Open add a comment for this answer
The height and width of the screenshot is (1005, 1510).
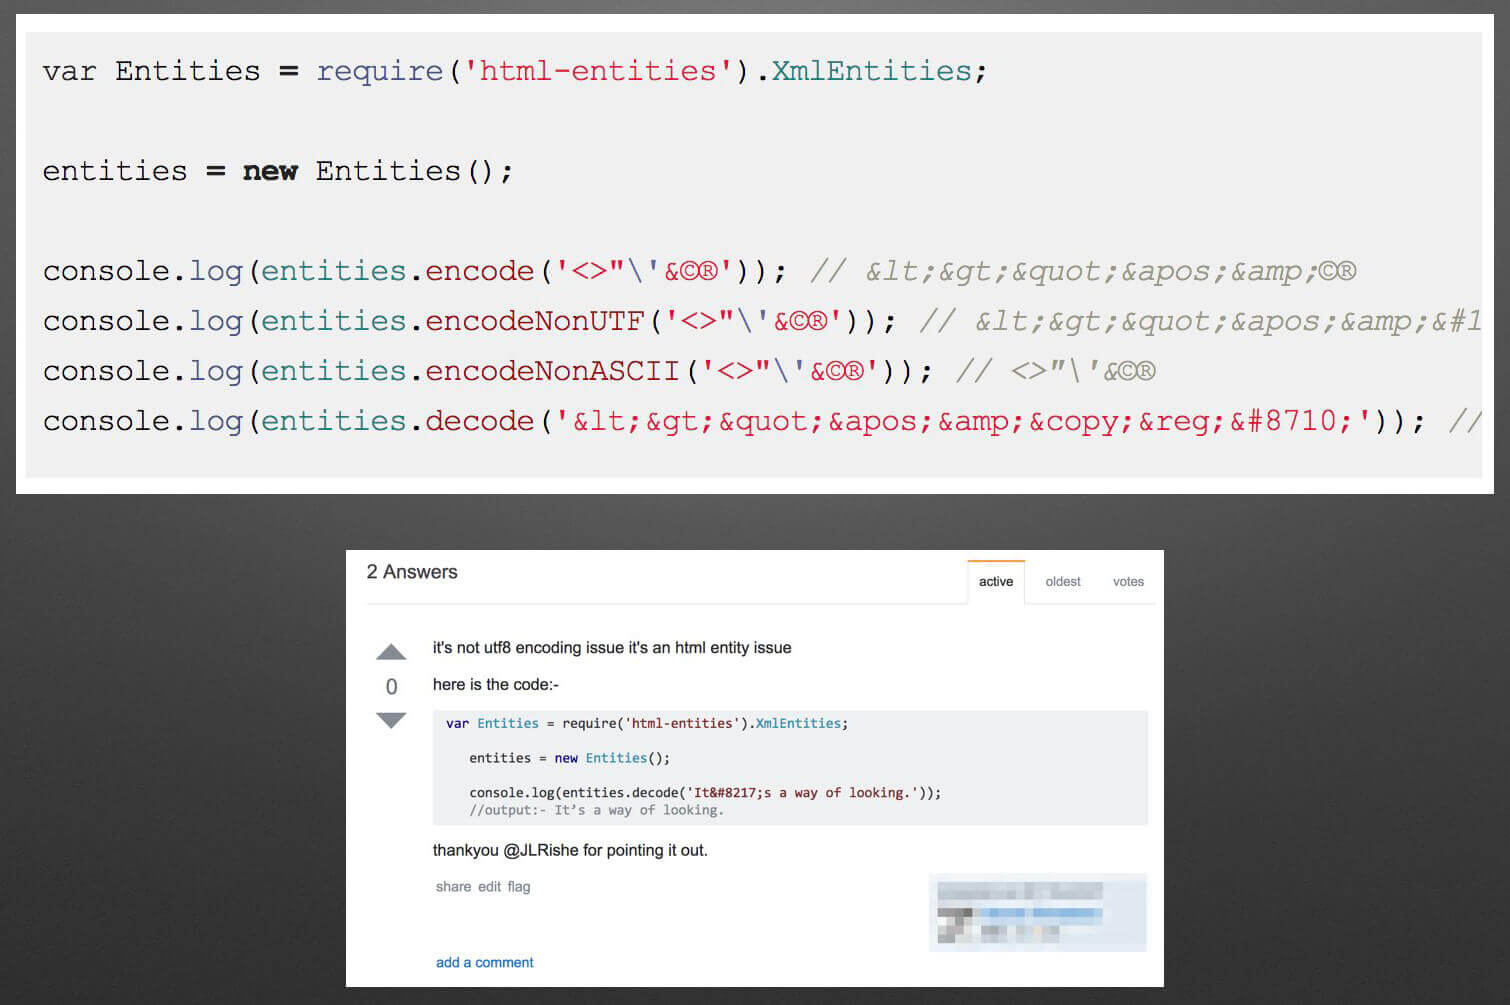484,962
